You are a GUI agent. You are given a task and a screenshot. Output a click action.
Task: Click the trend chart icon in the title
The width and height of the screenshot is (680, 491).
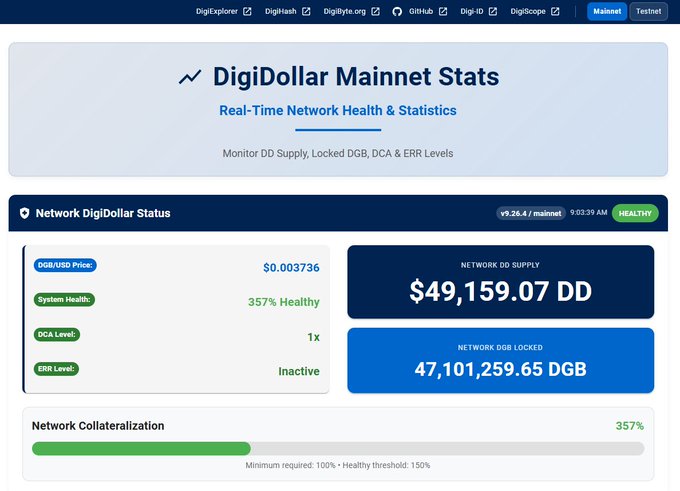[190, 77]
